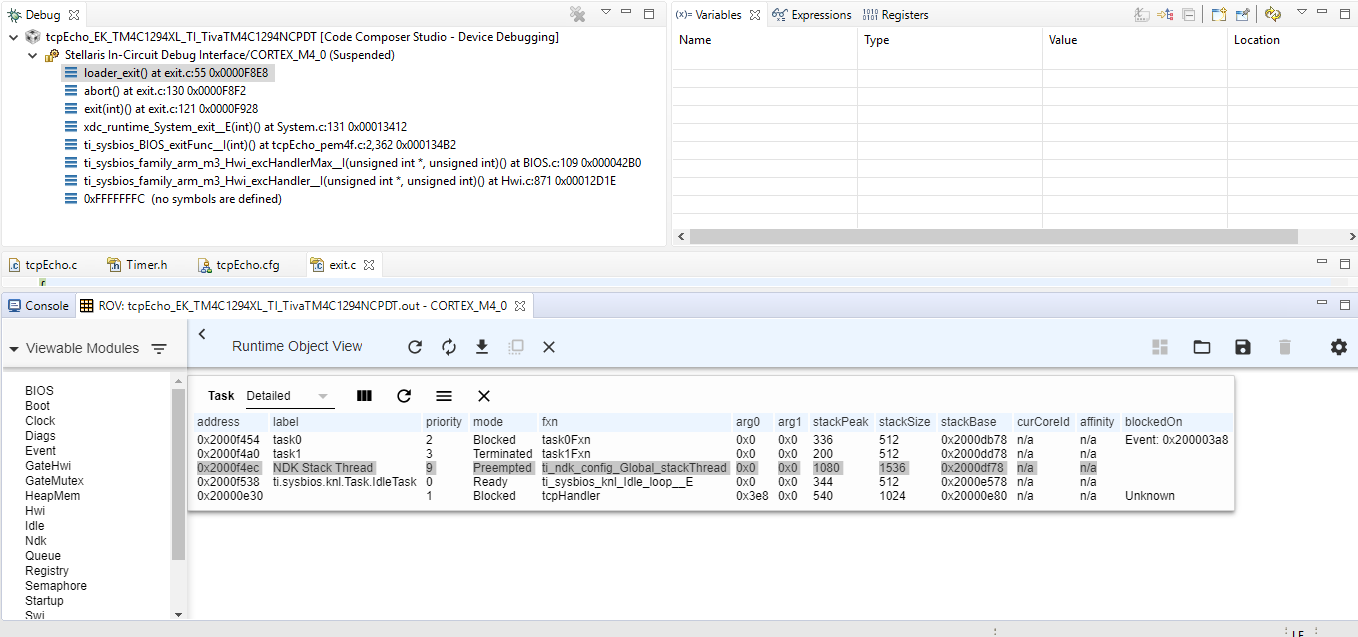Image resolution: width=1358 pixels, height=637 pixels.
Task: Click the Event: 0x200003a8 blockedOn cell
Action: pos(1177,440)
